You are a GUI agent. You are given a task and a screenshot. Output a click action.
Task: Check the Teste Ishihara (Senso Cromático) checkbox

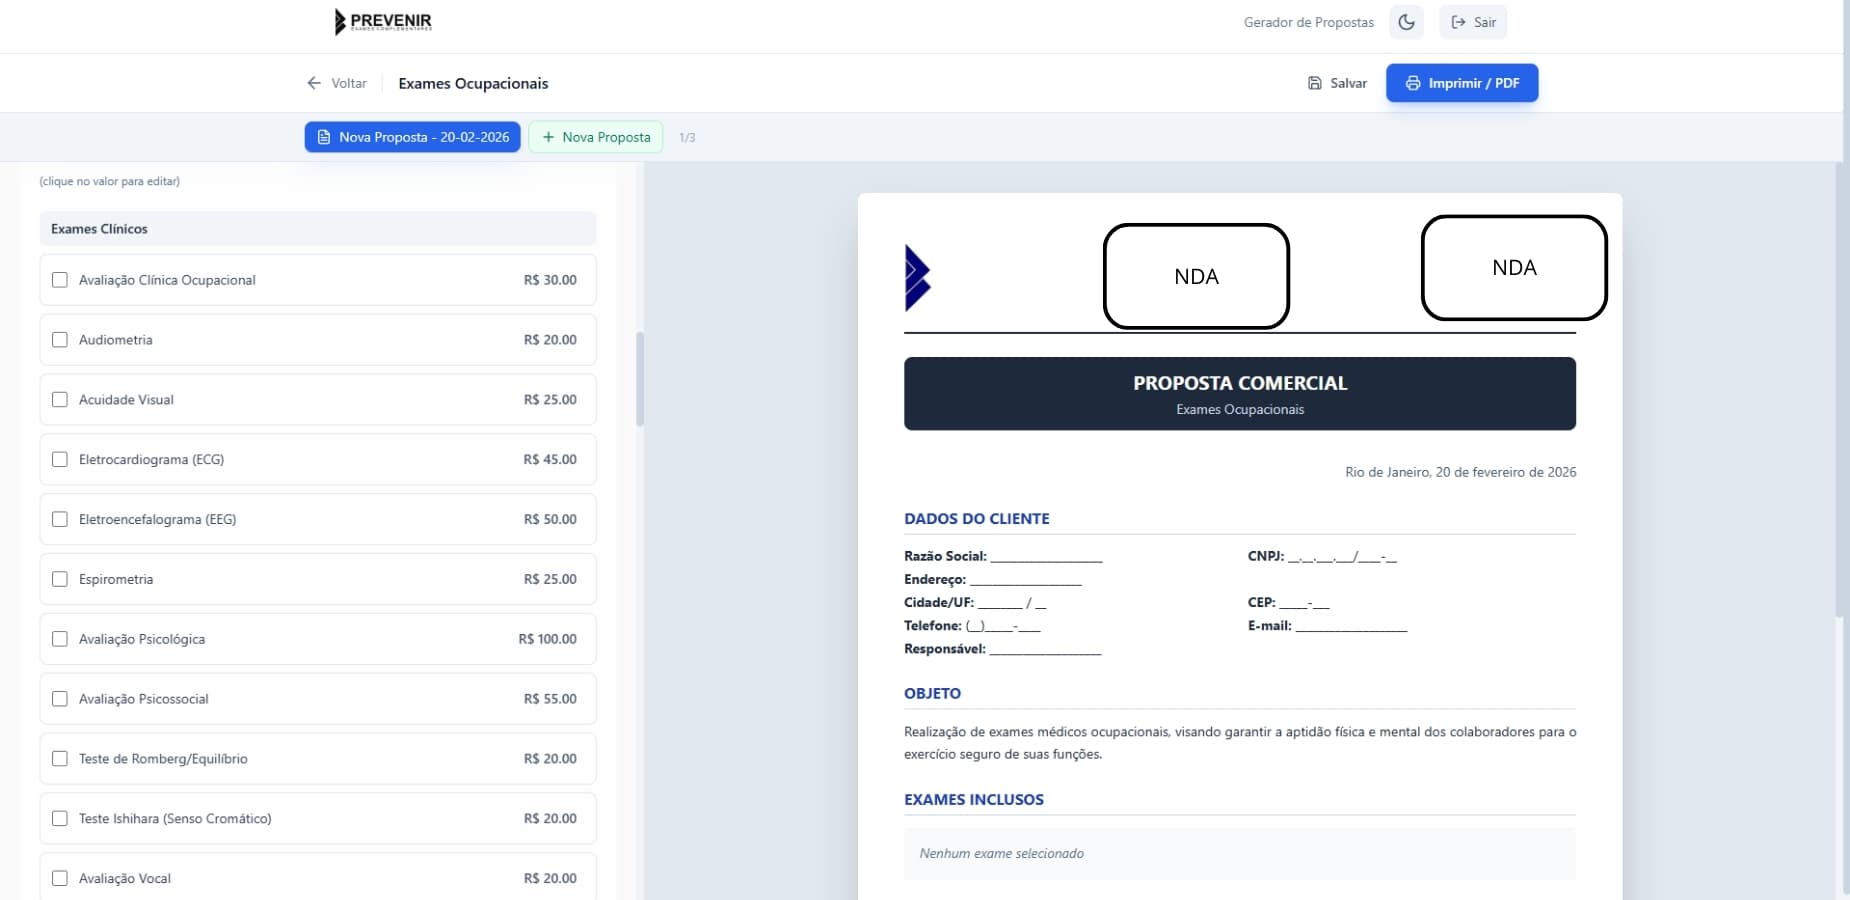pyautogui.click(x=60, y=818)
